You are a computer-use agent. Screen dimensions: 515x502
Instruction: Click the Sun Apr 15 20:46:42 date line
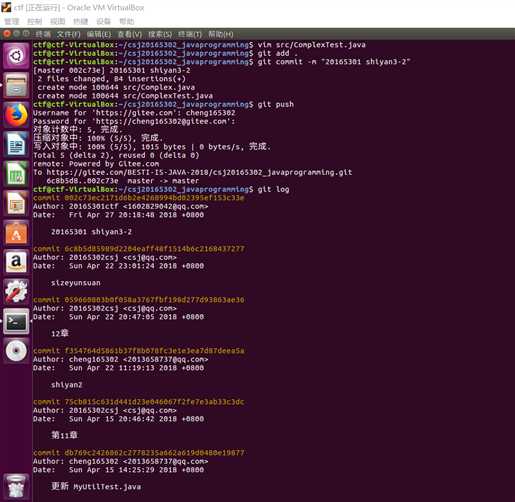point(118,419)
